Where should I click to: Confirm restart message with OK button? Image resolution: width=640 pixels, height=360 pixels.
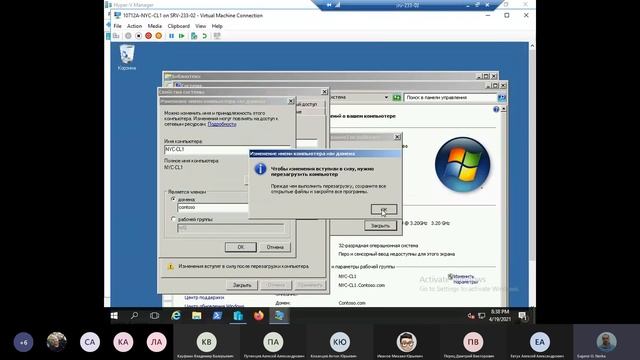pyautogui.click(x=384, y=209)
